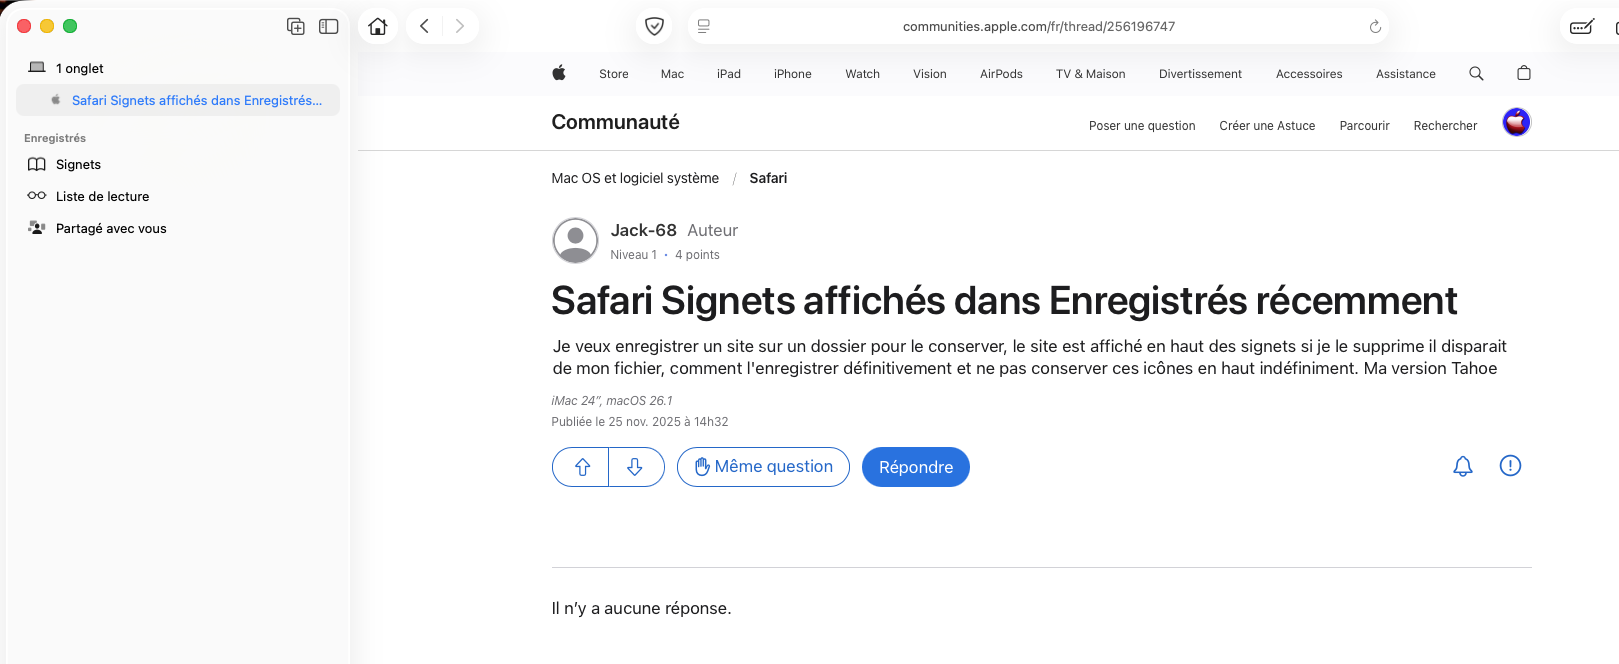
Task: Reload the current page
Action: 1375,27
